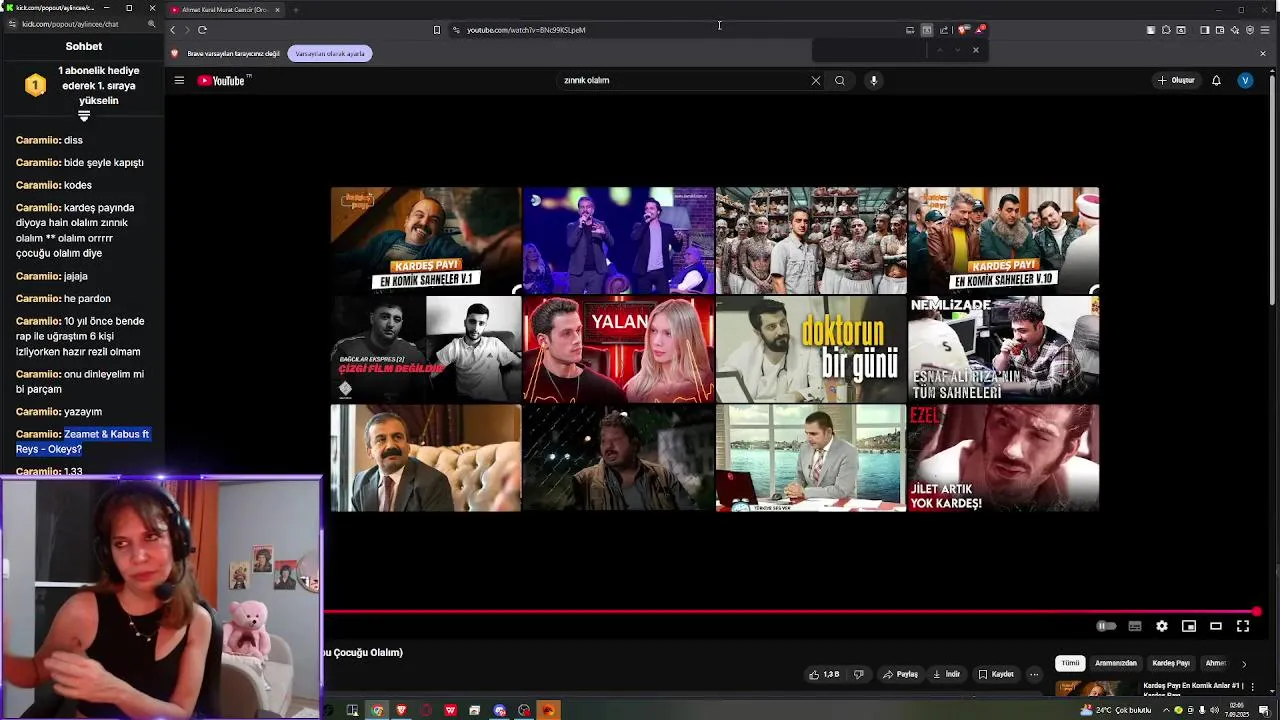The width and height of the screenshot is (1280, 720).
Task: Select the Ahmet filter chip
Action: point(1215,663)
